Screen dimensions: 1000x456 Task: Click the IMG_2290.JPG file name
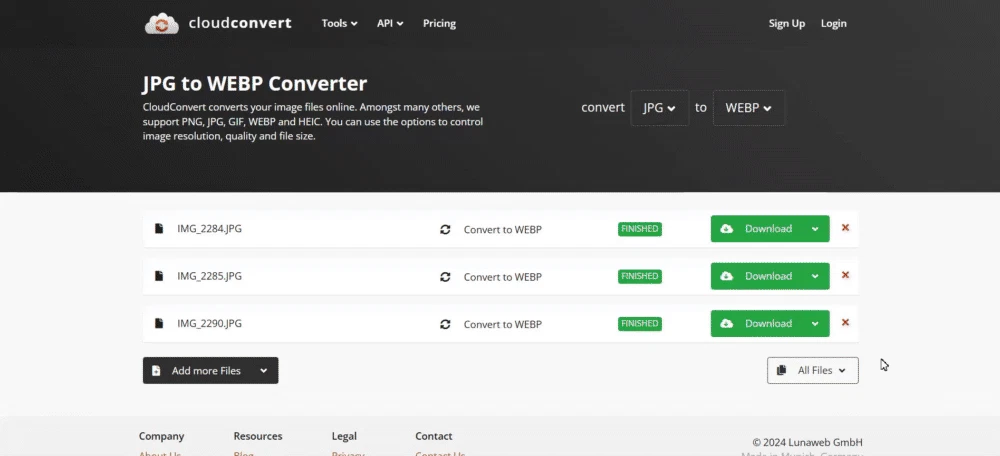[x=209, y=323]
